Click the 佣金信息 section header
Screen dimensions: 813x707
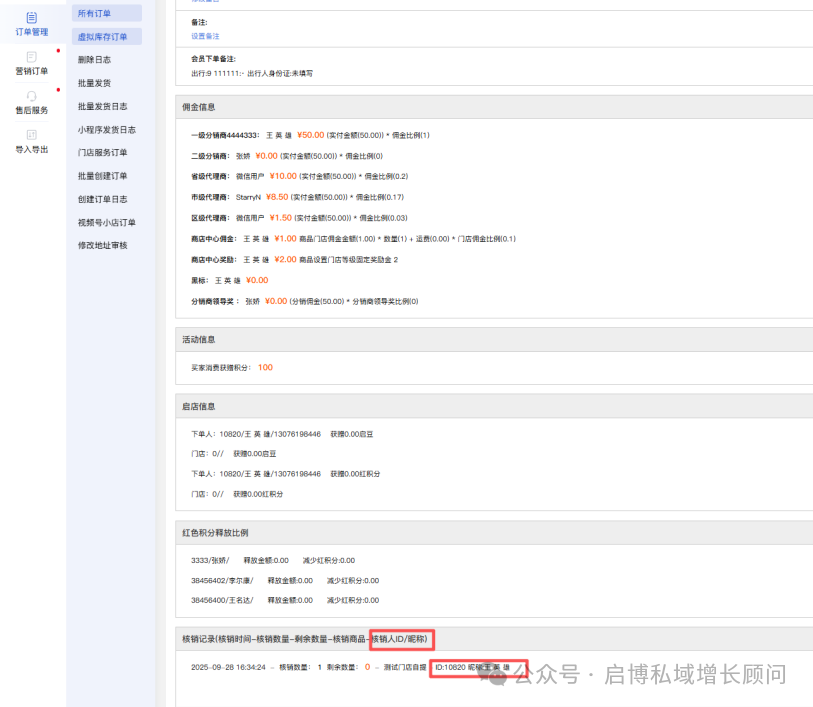pos(198,106)
